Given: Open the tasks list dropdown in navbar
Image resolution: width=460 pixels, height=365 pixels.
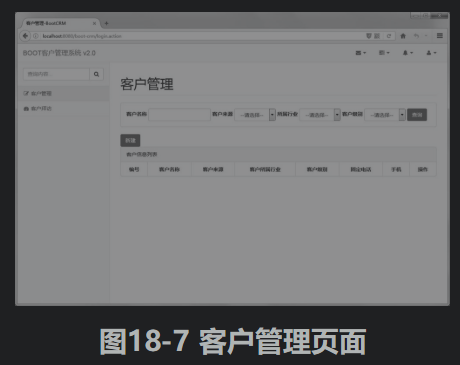Looking at the screenshot, I should click(384, 53).
